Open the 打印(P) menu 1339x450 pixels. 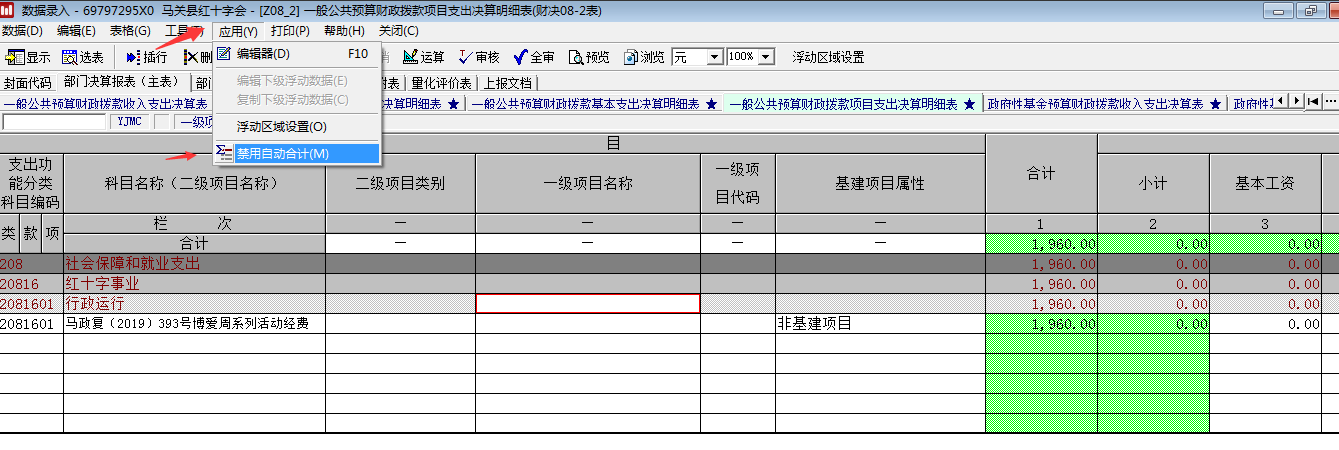[291, 31]
